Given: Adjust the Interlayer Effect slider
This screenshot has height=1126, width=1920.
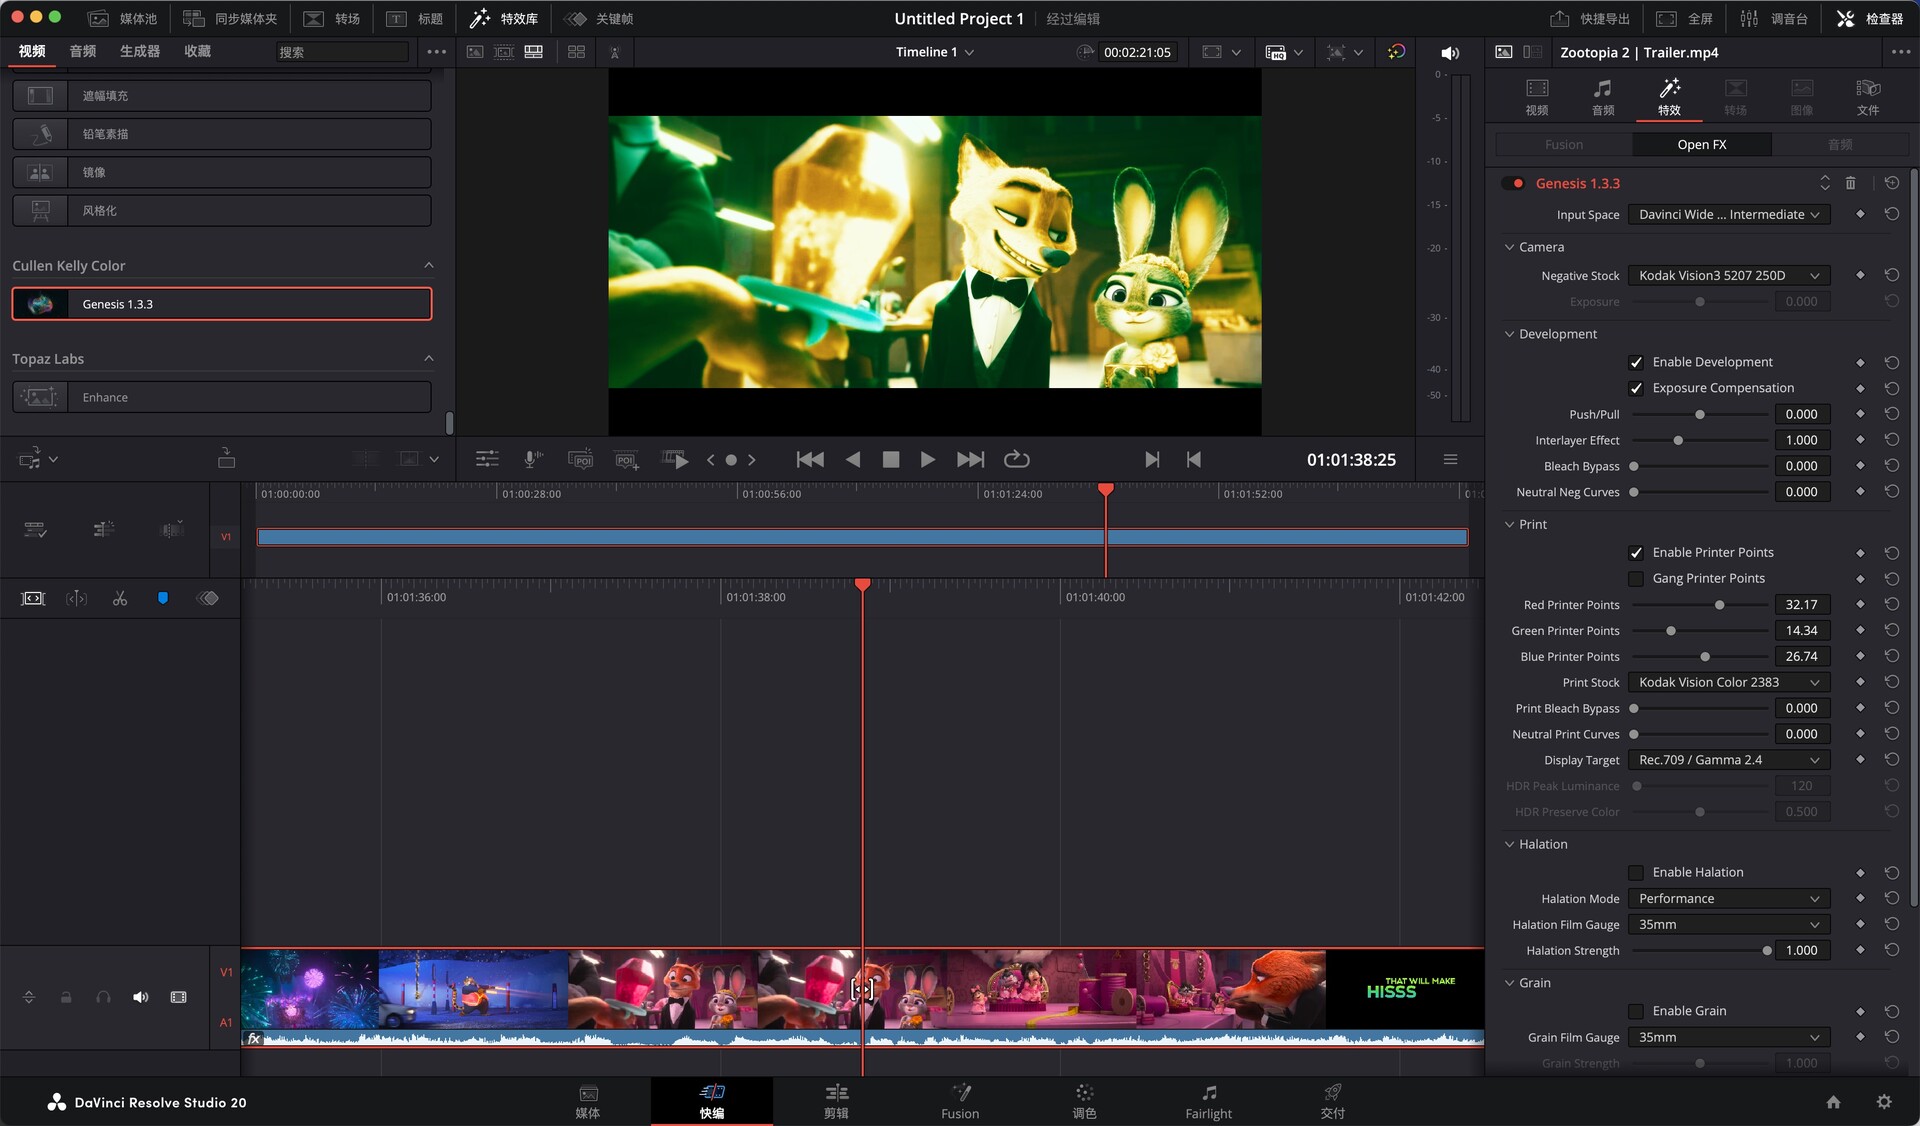Looking at the screenshot, I should (1678, 440).
